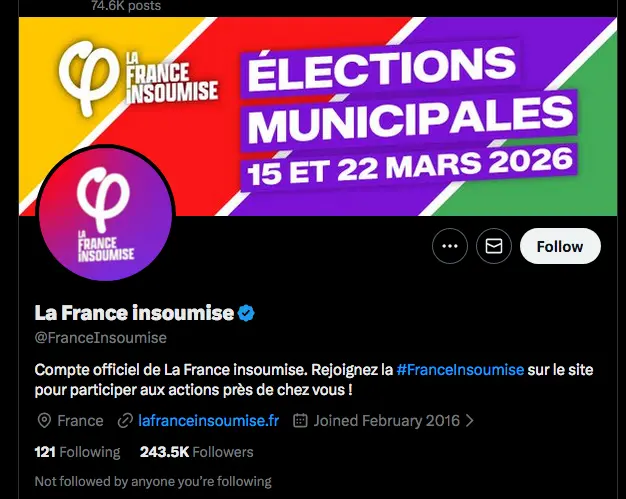Image resolution: width=626 pixels, height=499 pixels.
Task: Click the @FranceInsoumise handle text
Action: pos(100,338)
